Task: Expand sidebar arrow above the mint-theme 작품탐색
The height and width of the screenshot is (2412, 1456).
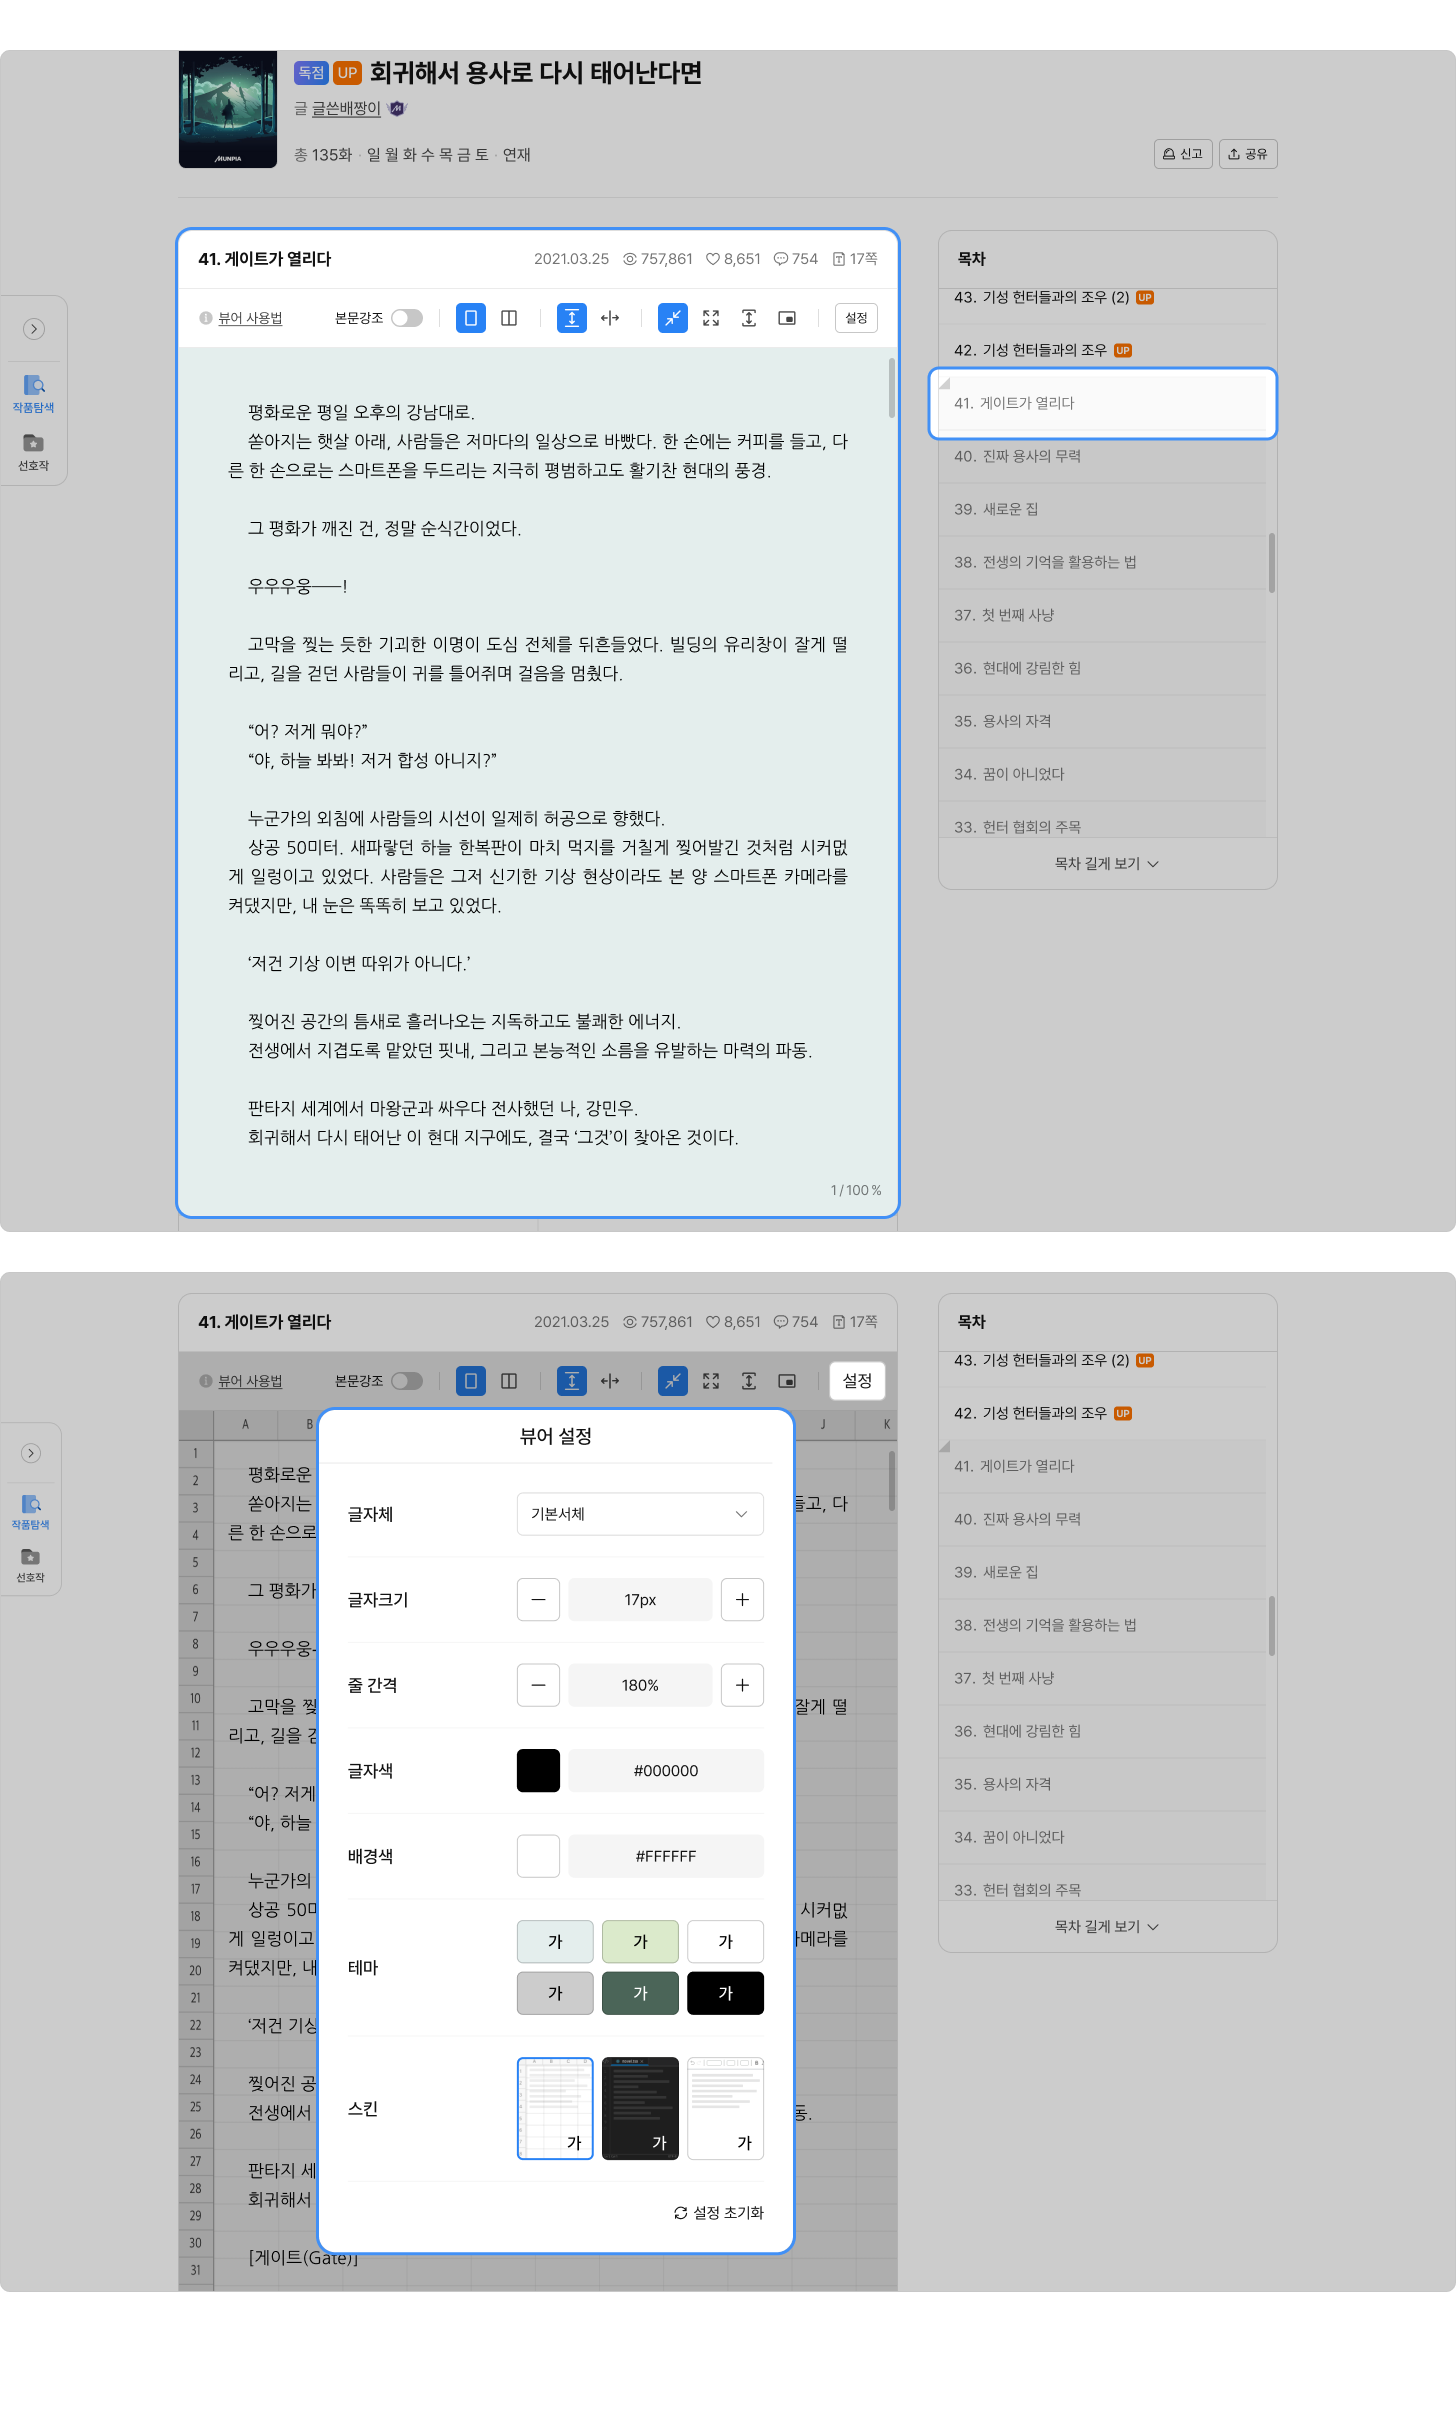Action: coord(34,329)
